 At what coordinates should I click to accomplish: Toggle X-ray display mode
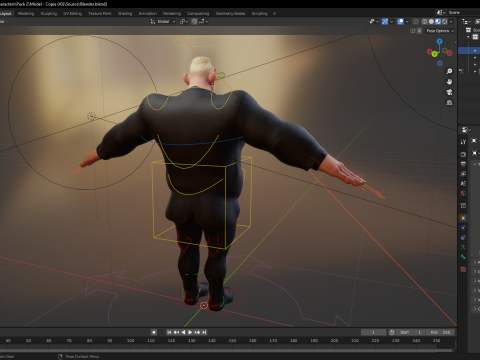(x=416, y=21)
